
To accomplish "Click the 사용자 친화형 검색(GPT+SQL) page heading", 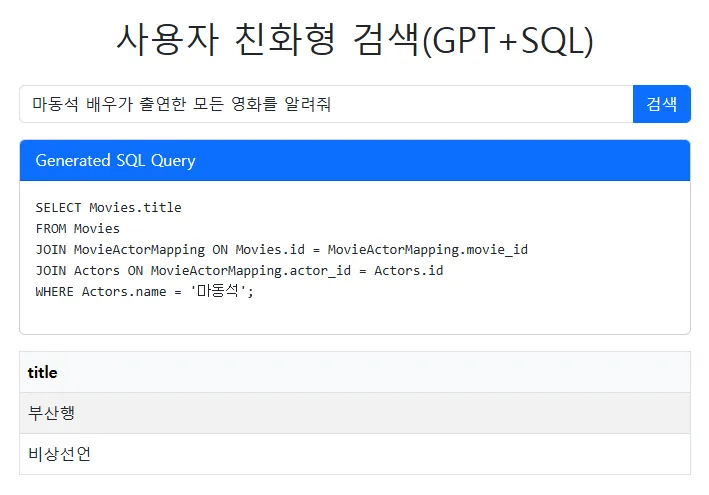I will 354,40.
